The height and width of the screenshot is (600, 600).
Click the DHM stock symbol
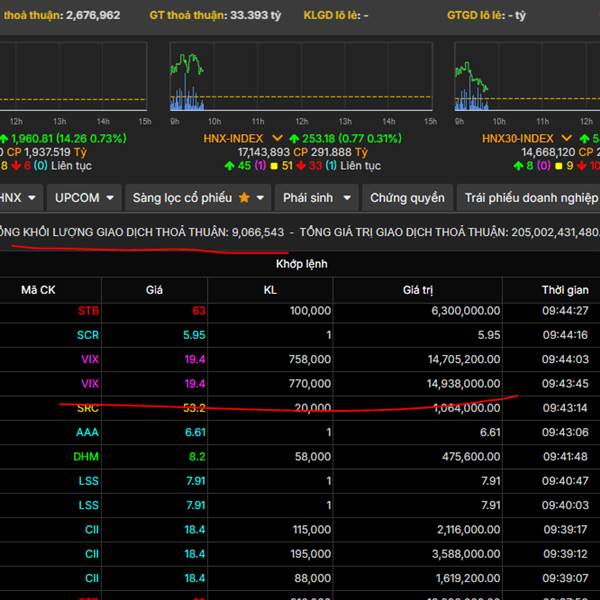tap(86, 456)
